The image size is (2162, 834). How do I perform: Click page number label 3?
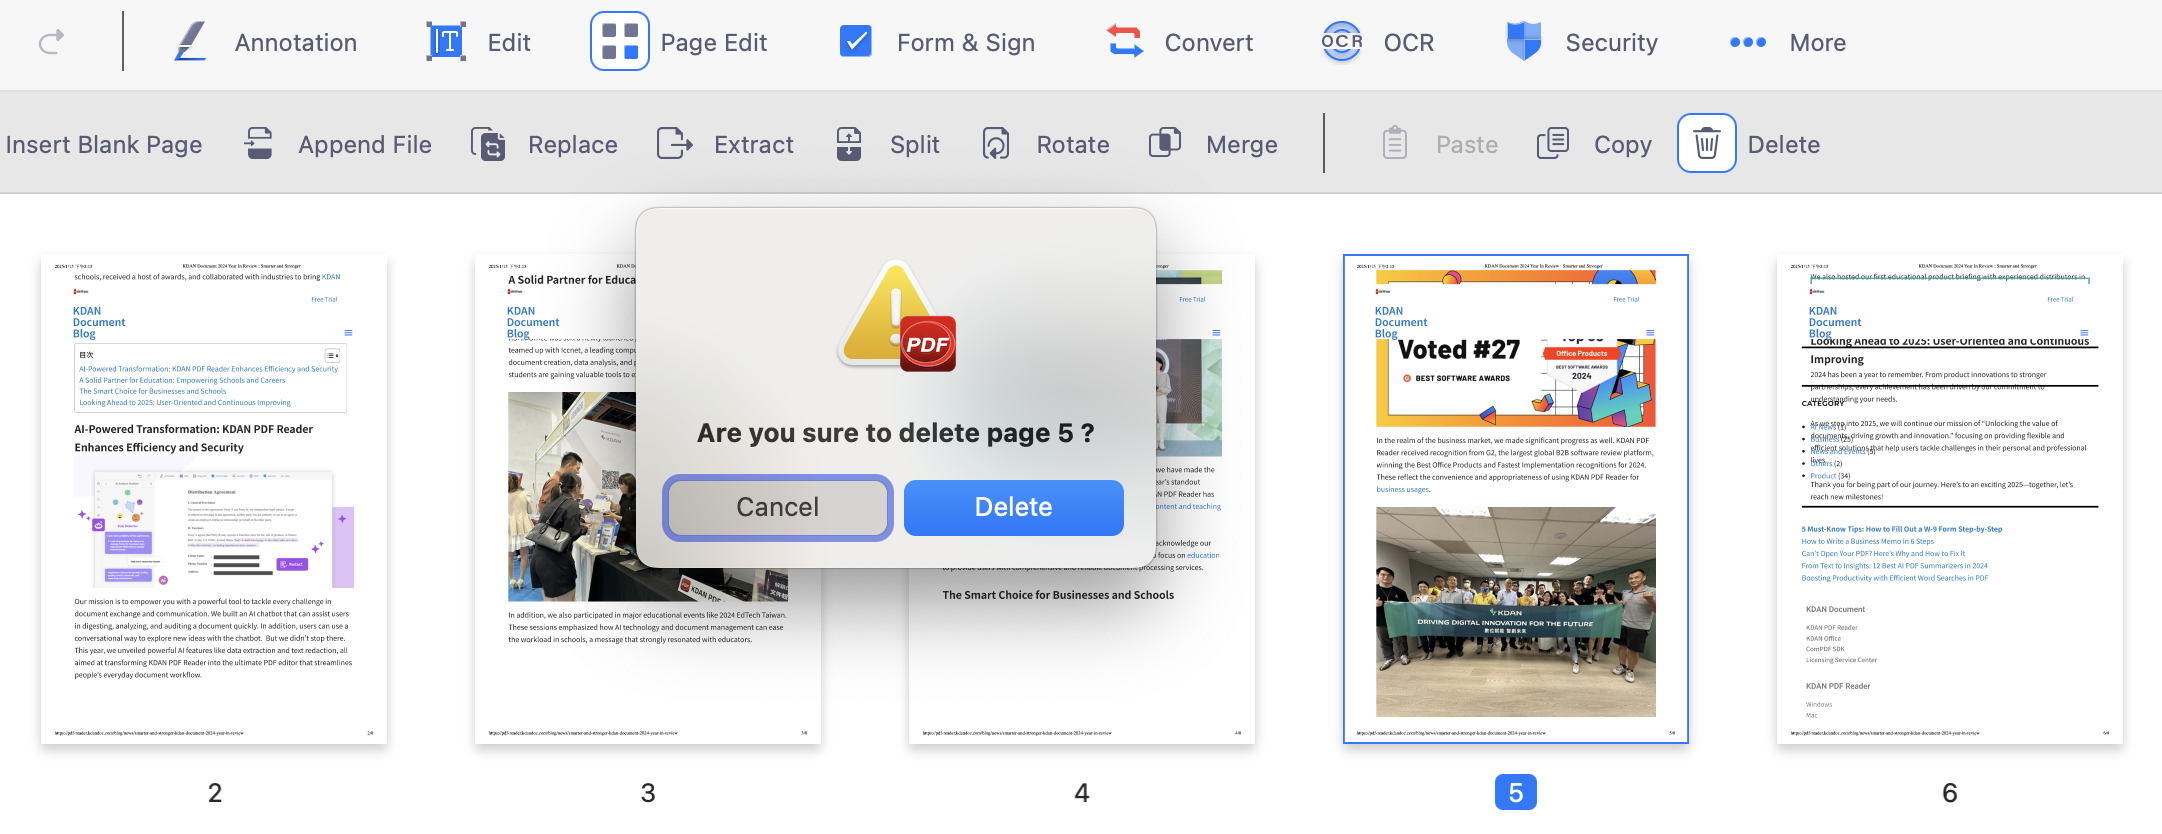[x=648, y=793]
